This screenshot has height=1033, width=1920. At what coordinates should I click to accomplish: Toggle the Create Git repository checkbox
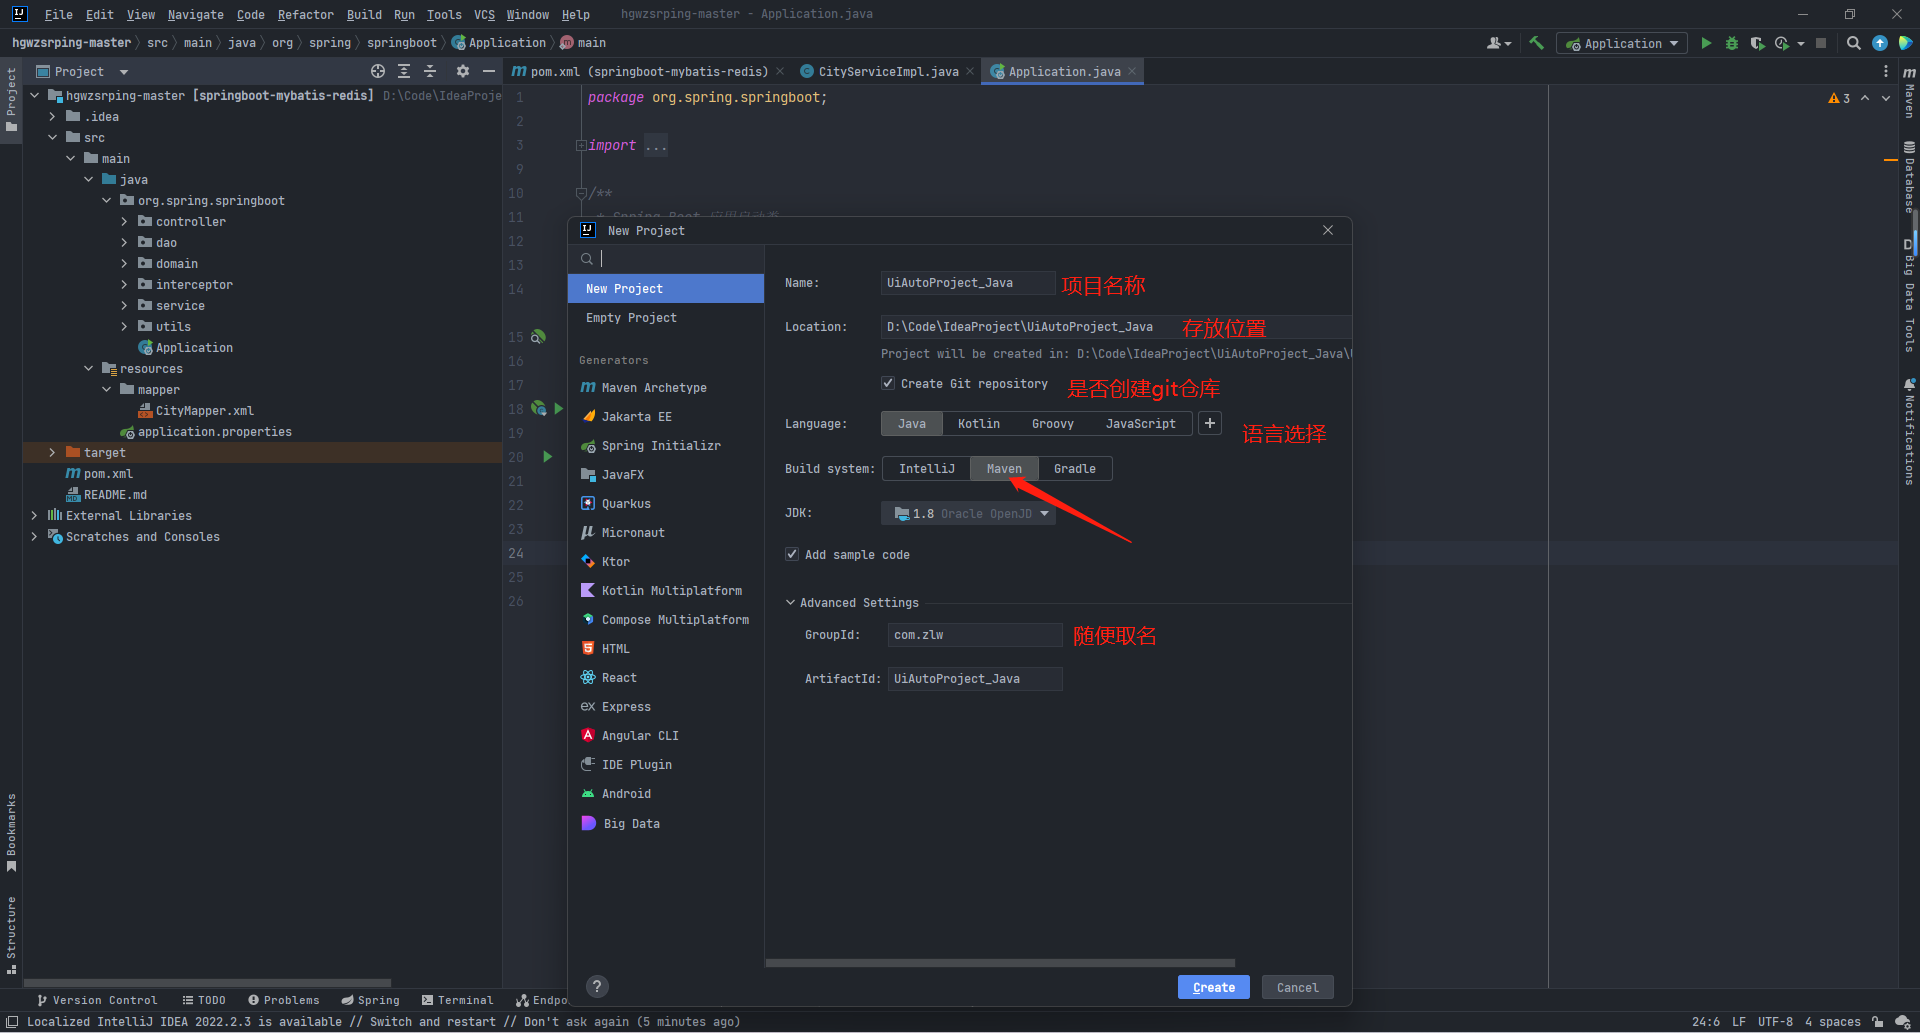click(x=888, y=383)
